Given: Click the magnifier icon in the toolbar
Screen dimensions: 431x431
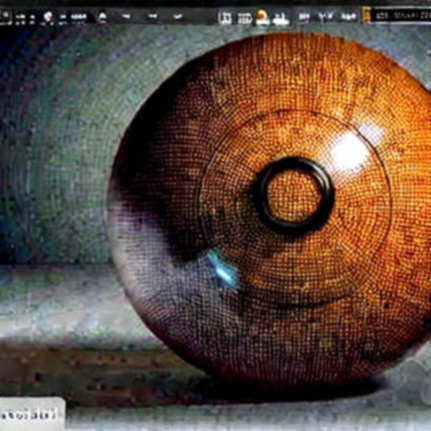Looking at the screenshot, I should [x=6, y=16].
